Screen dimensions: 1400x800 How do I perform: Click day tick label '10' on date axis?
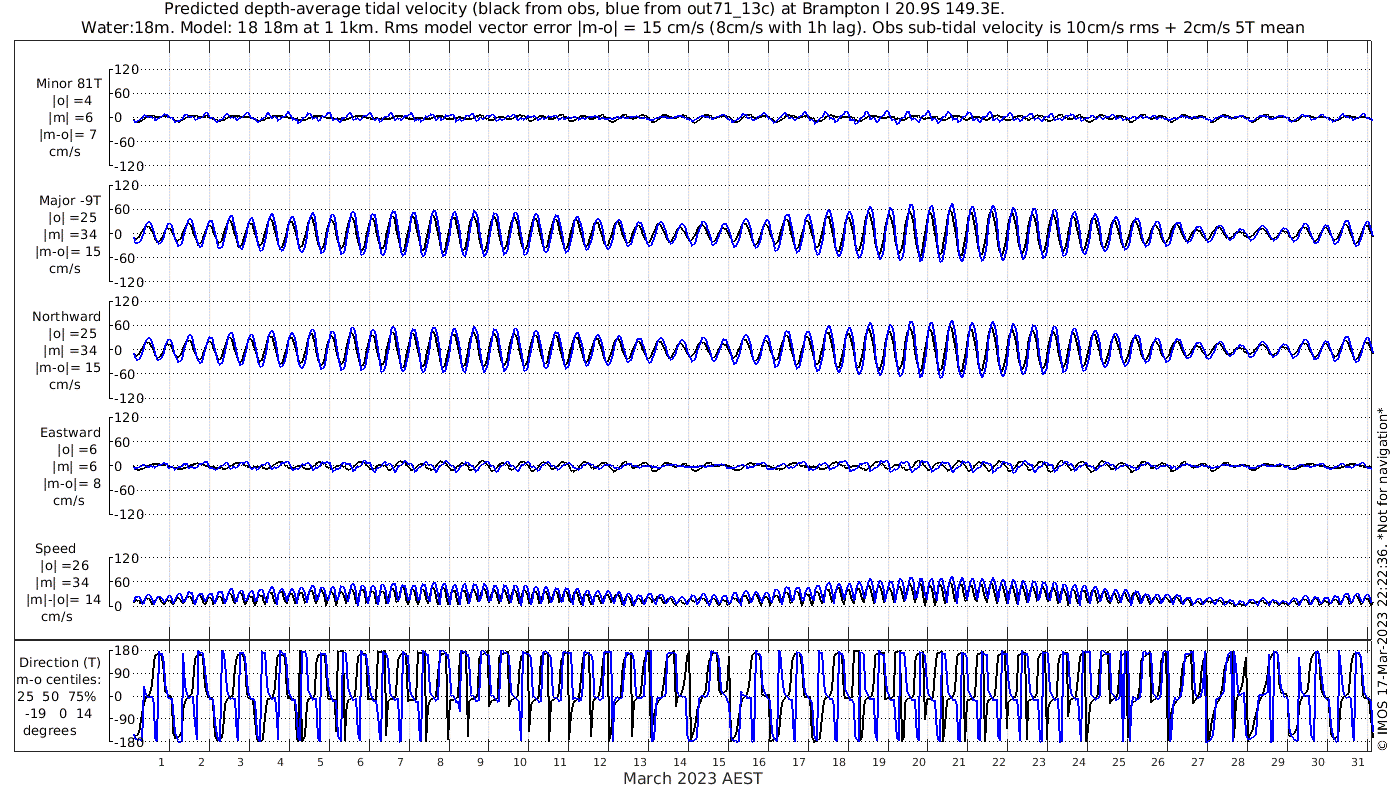point(520,762)
